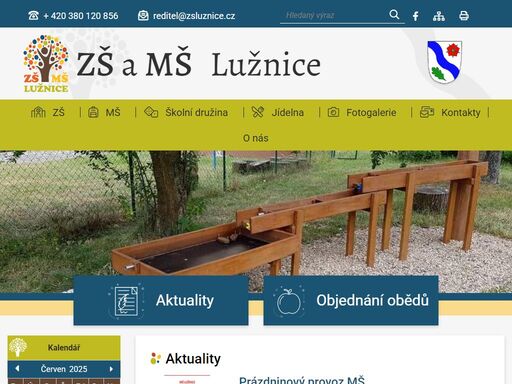512x384 pixels.
Task: Click the school building icon beside ZŠ
Action: tap(38, 112)
